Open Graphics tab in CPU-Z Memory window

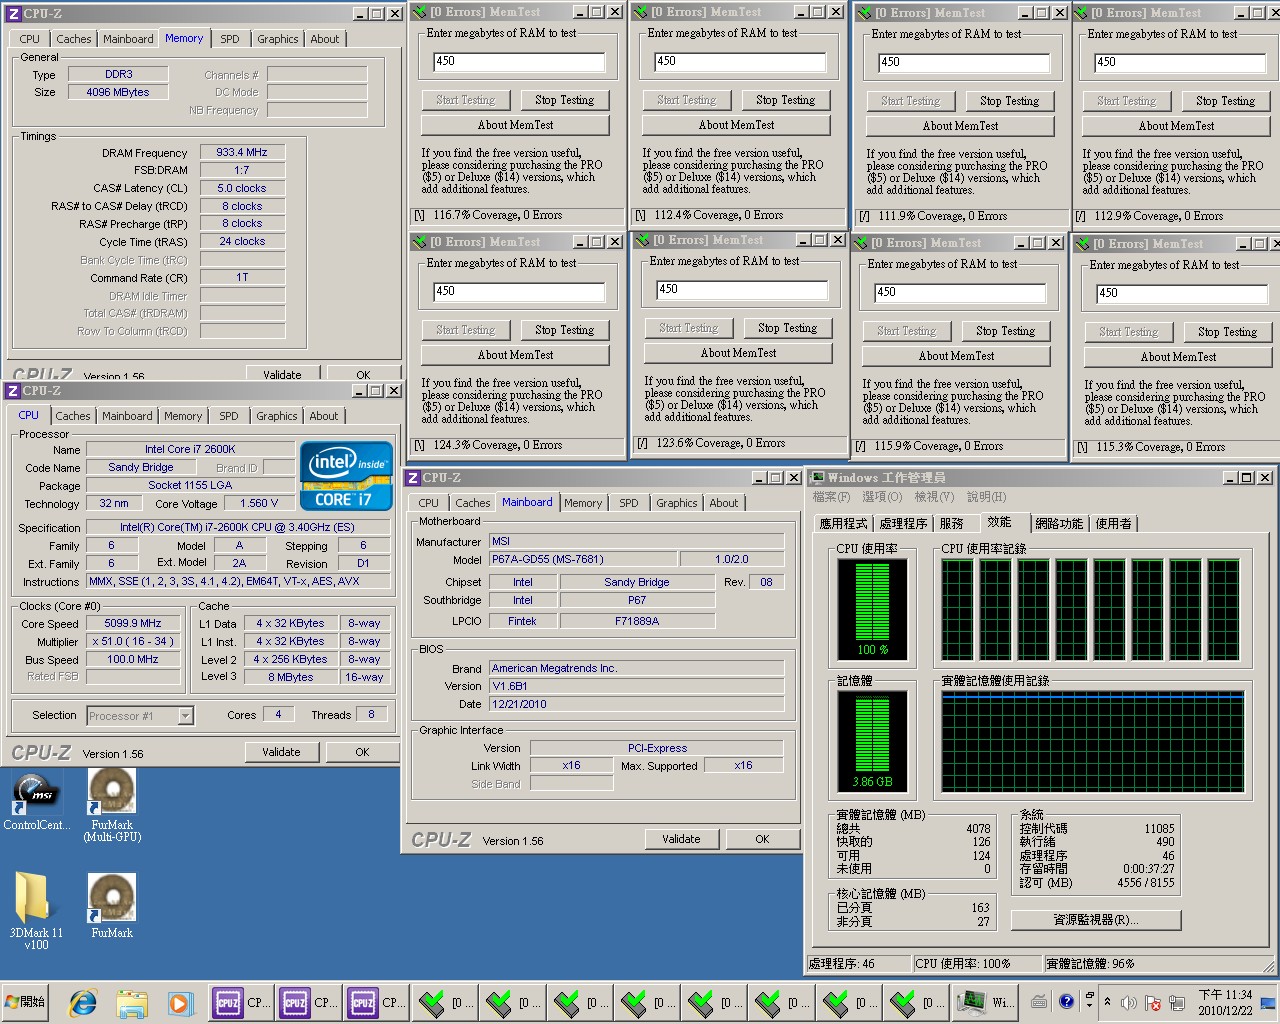(x=277, y=39)
